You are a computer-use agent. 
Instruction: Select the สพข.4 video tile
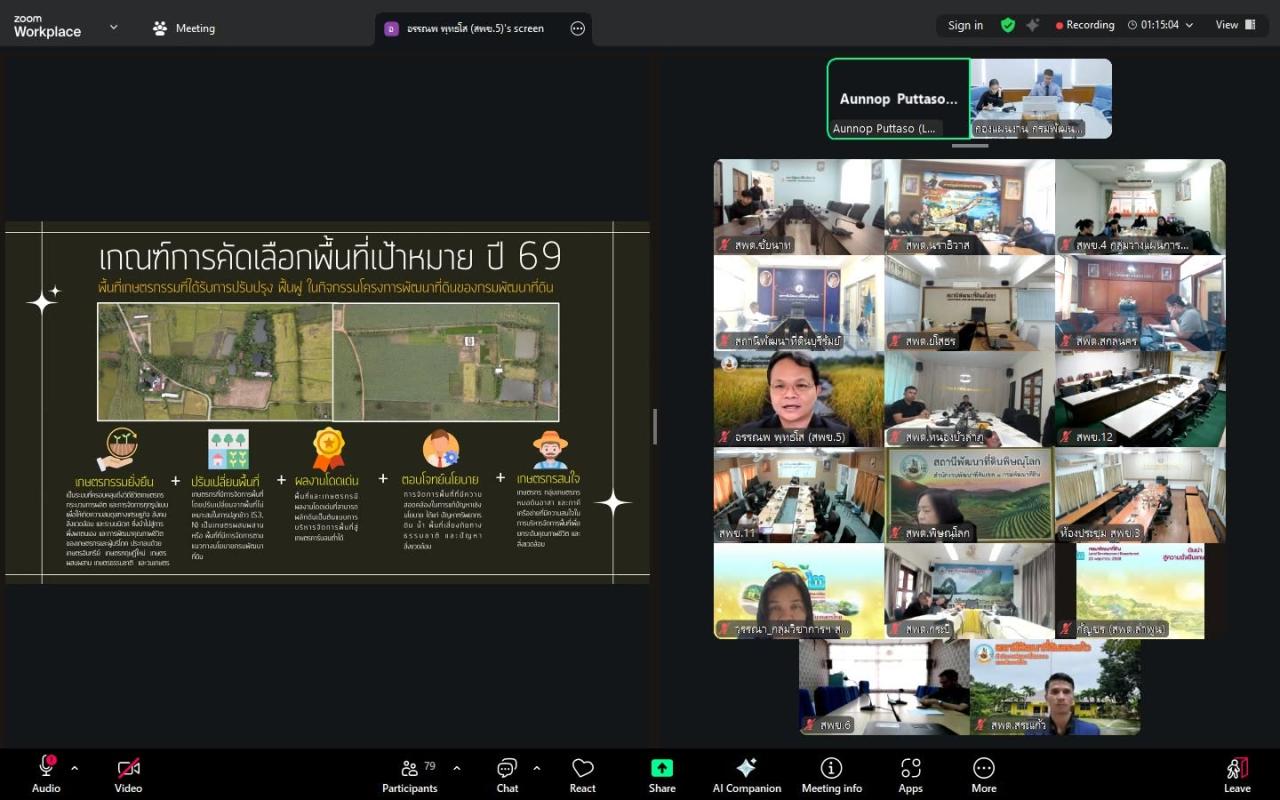(x=1140, y=207)
